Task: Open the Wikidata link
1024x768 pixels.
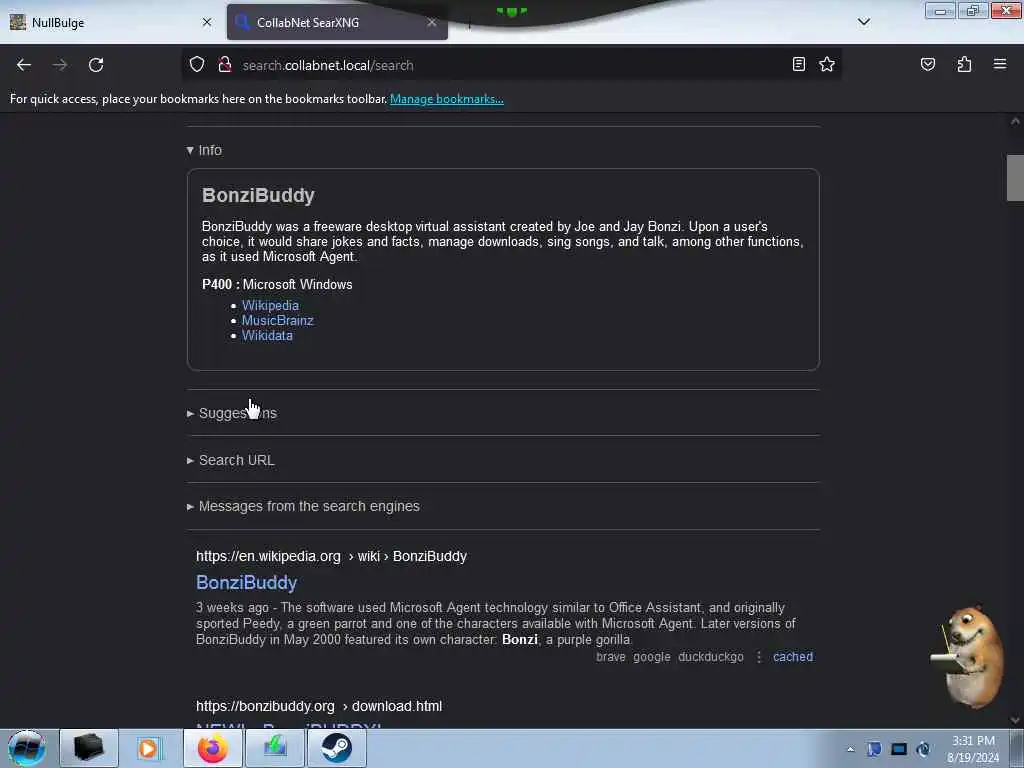Action: tap(267, 336)
